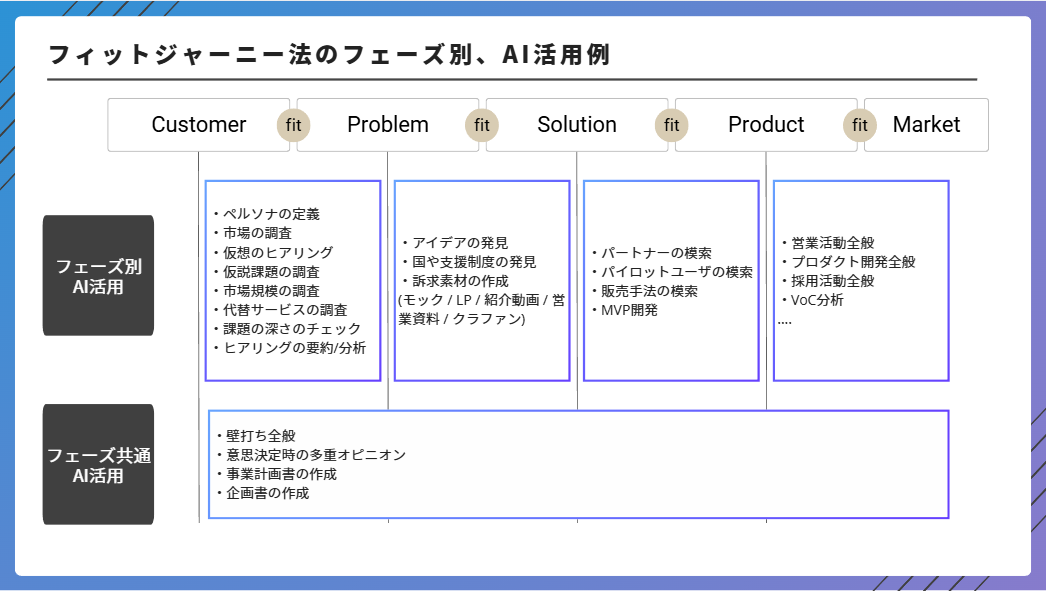Click the 市場規模の調査 bullet
This screenshot has width=1046, height=591.
pos(266,291)
